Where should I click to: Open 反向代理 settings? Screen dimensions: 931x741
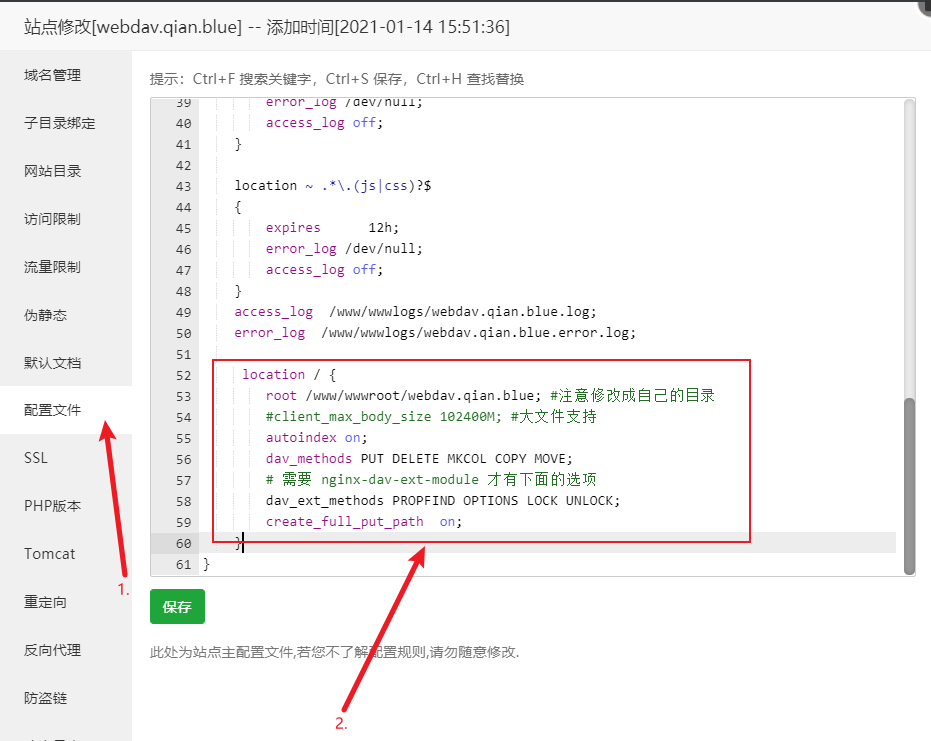click(52, 650)
